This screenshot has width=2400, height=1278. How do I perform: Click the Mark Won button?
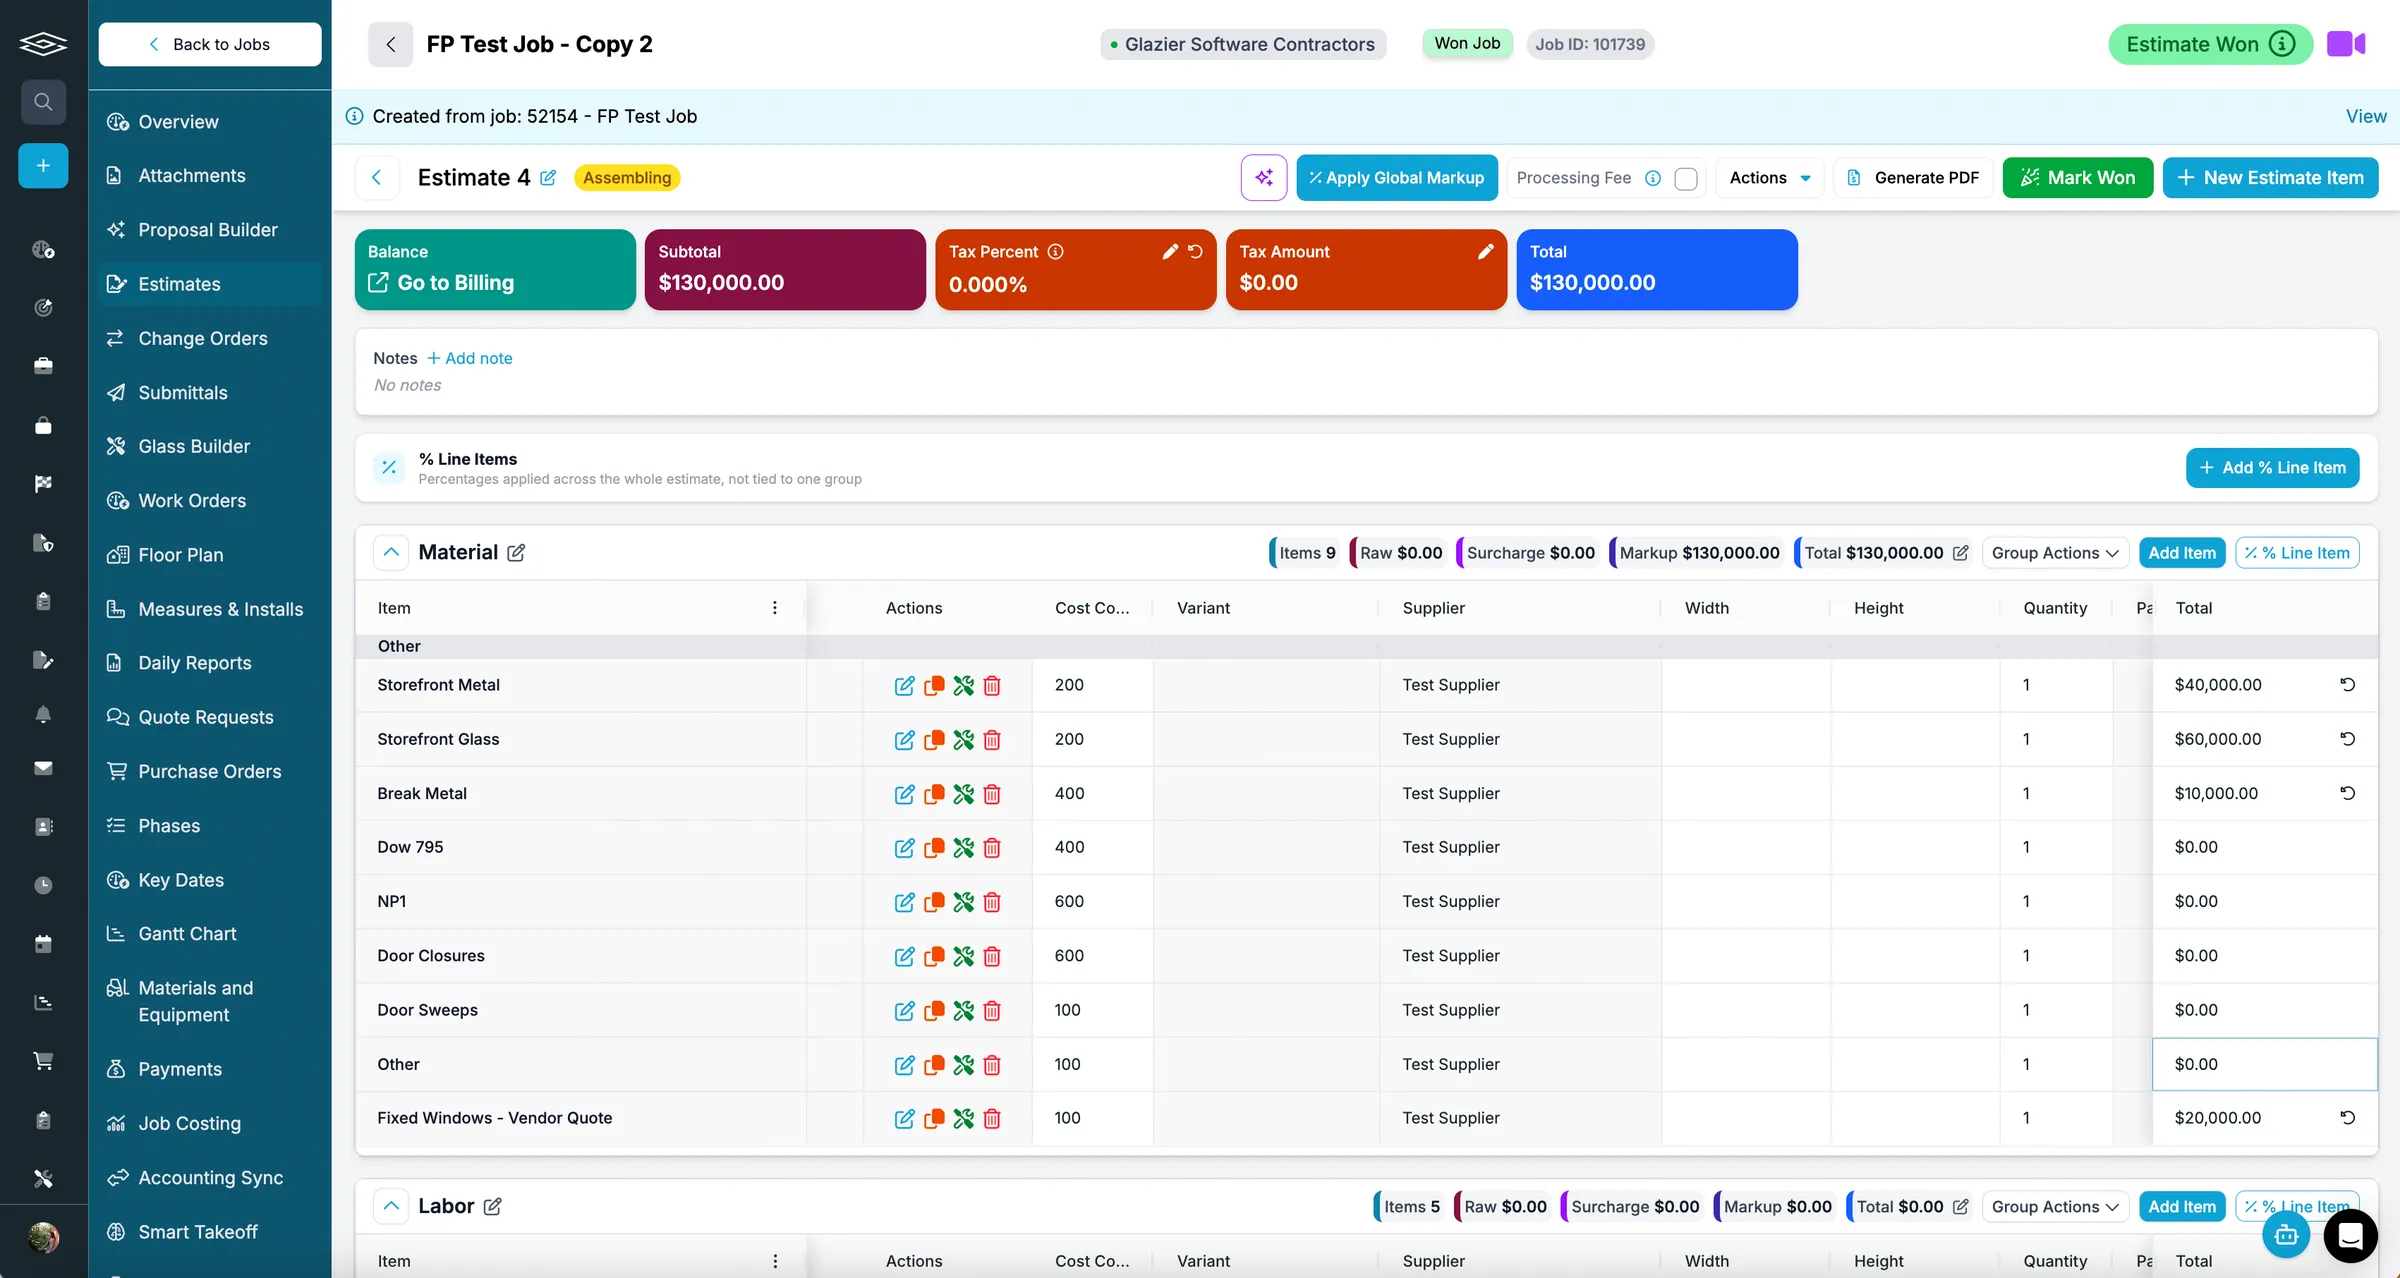tap(2077, 177)
